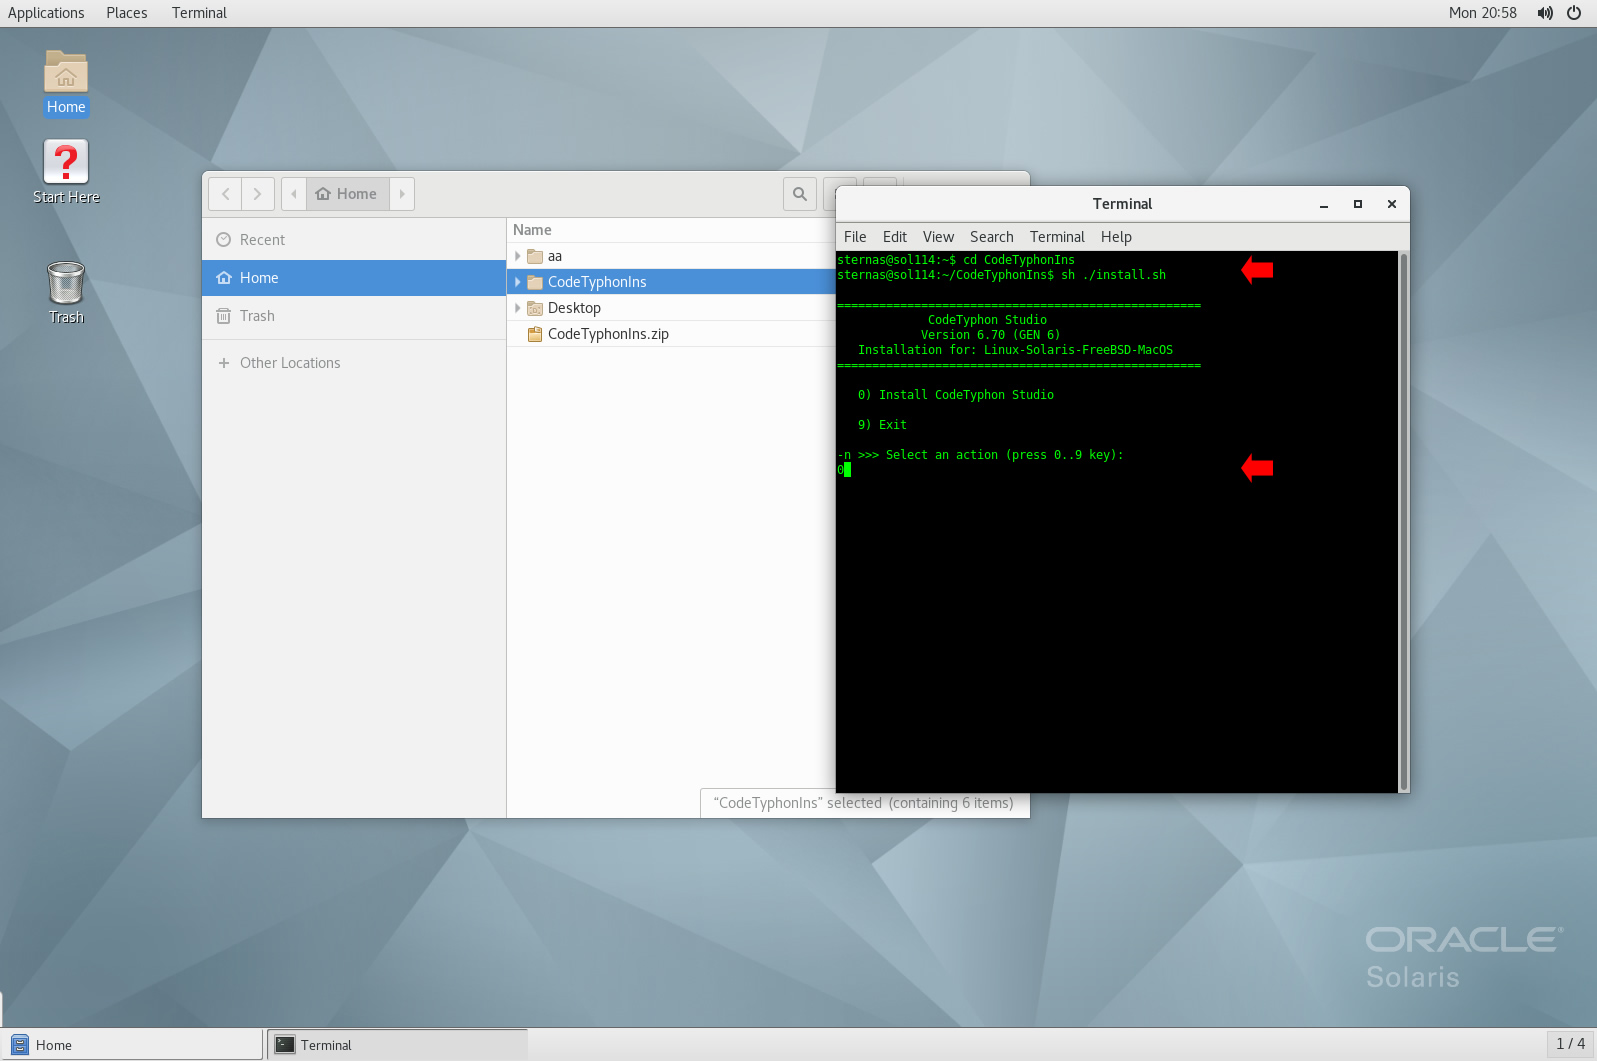The image size is (1597, 1061).
Task: Click the Home path bar button
Action: (x=347, y=194)
